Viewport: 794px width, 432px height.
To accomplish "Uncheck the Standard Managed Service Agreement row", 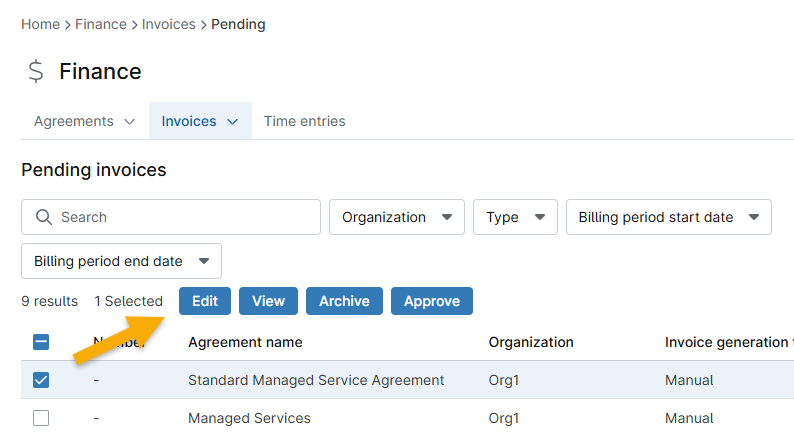I will pos(41,380).
